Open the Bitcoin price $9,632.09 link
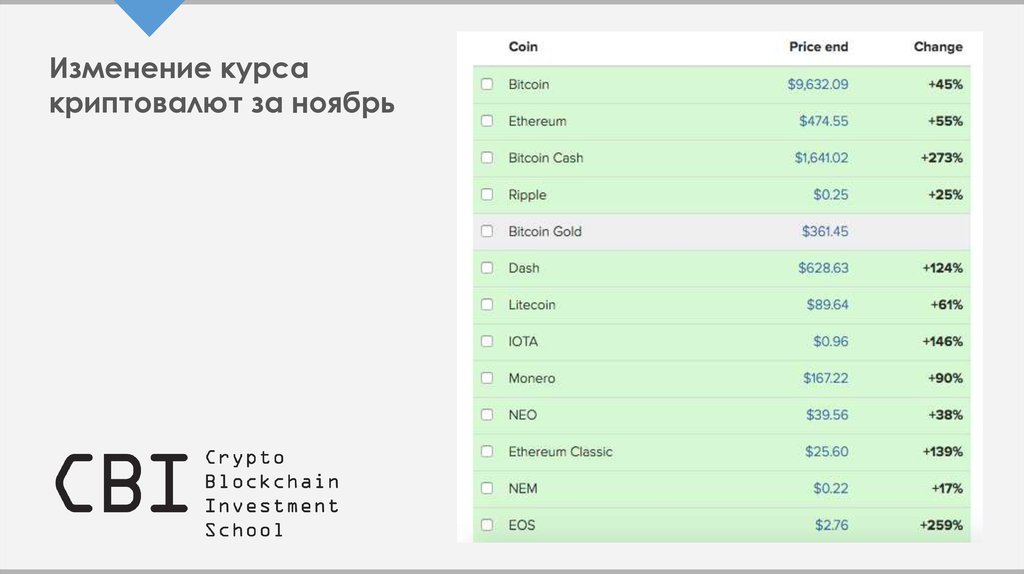1024x574 pixels. (817, 85)
